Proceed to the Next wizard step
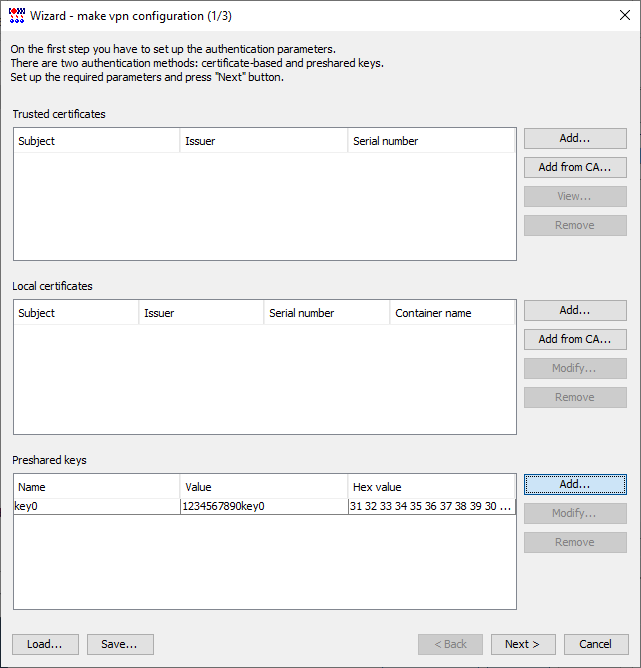641x668 pixels. (x=523, y=644)
